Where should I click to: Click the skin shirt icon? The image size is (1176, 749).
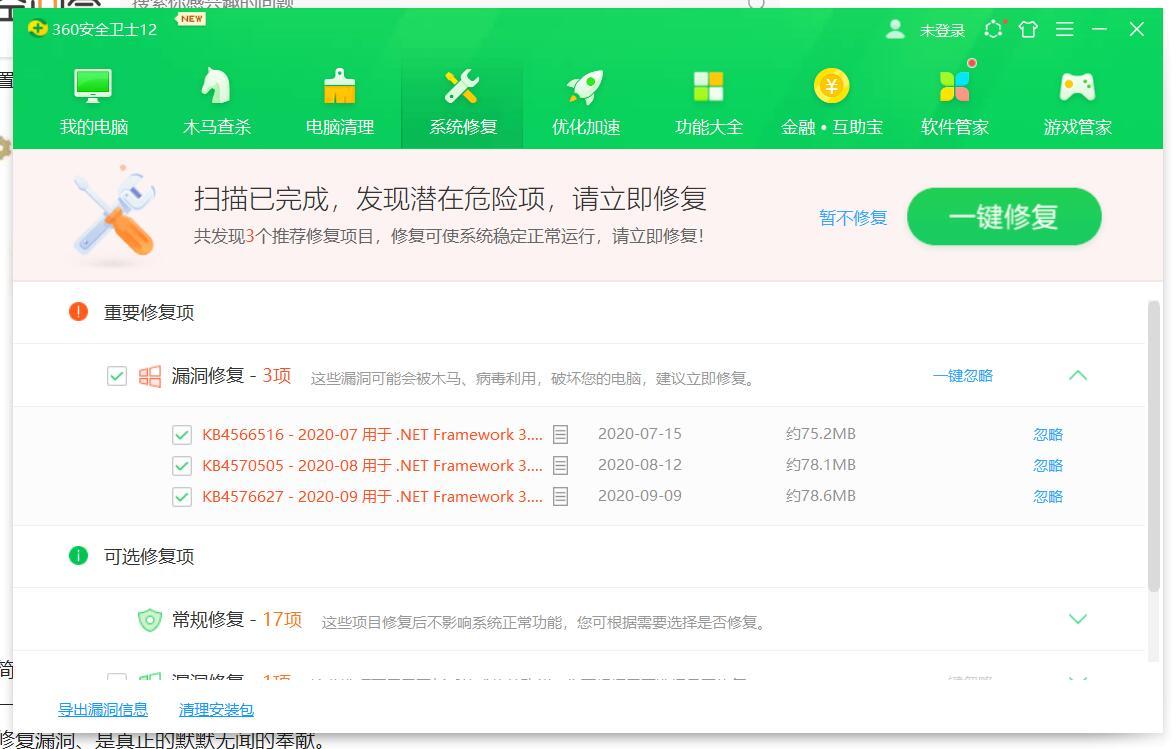pyautogui.click(x=1028, y=29)
